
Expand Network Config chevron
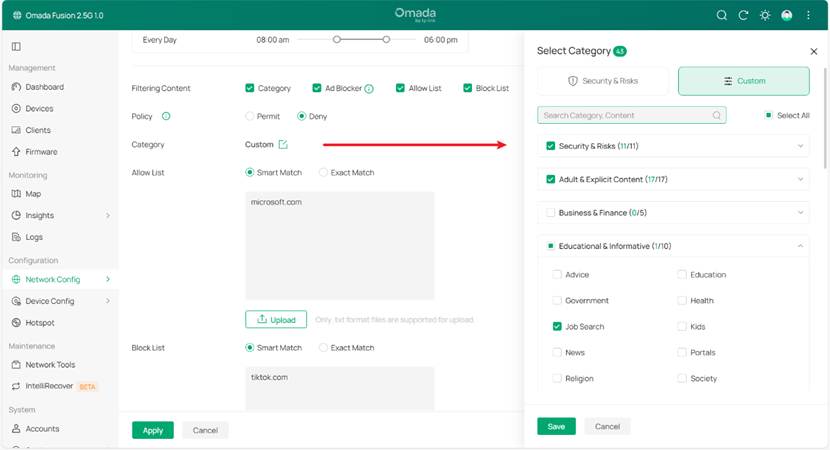tap(108, 279)
